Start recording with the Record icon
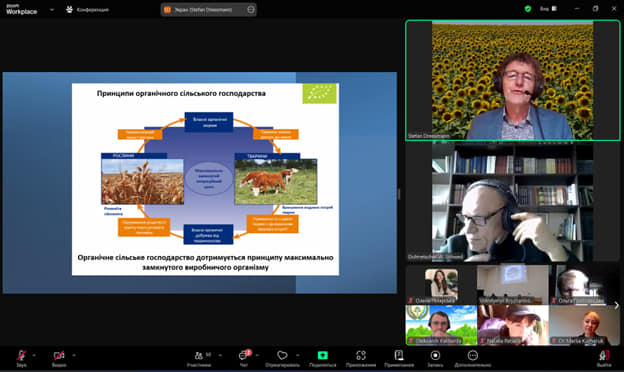624x372 pixels. tap(435, 355)
